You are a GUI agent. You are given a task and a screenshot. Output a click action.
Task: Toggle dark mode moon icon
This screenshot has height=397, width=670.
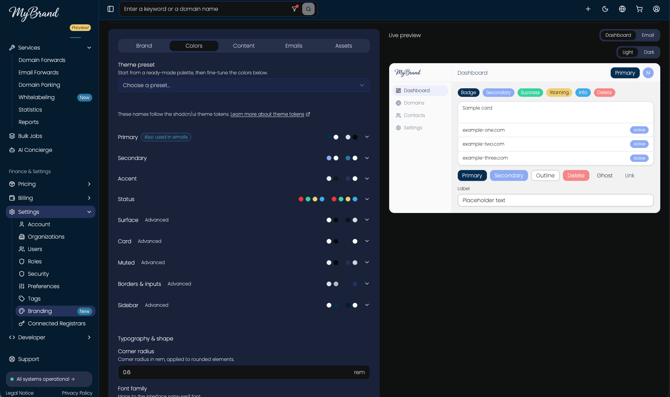[605, 9]
